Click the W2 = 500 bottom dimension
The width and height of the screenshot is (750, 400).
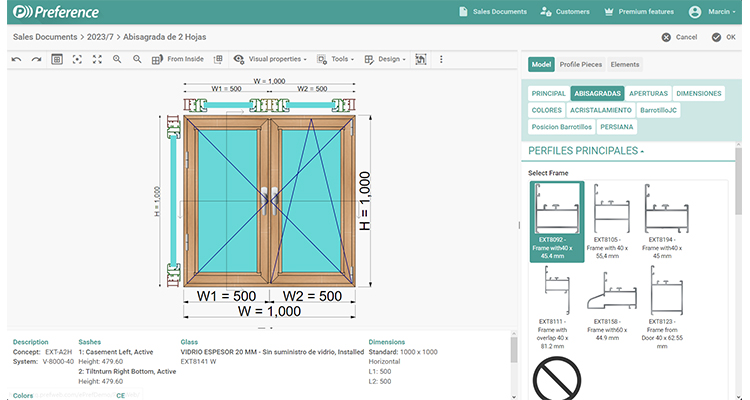312,296
